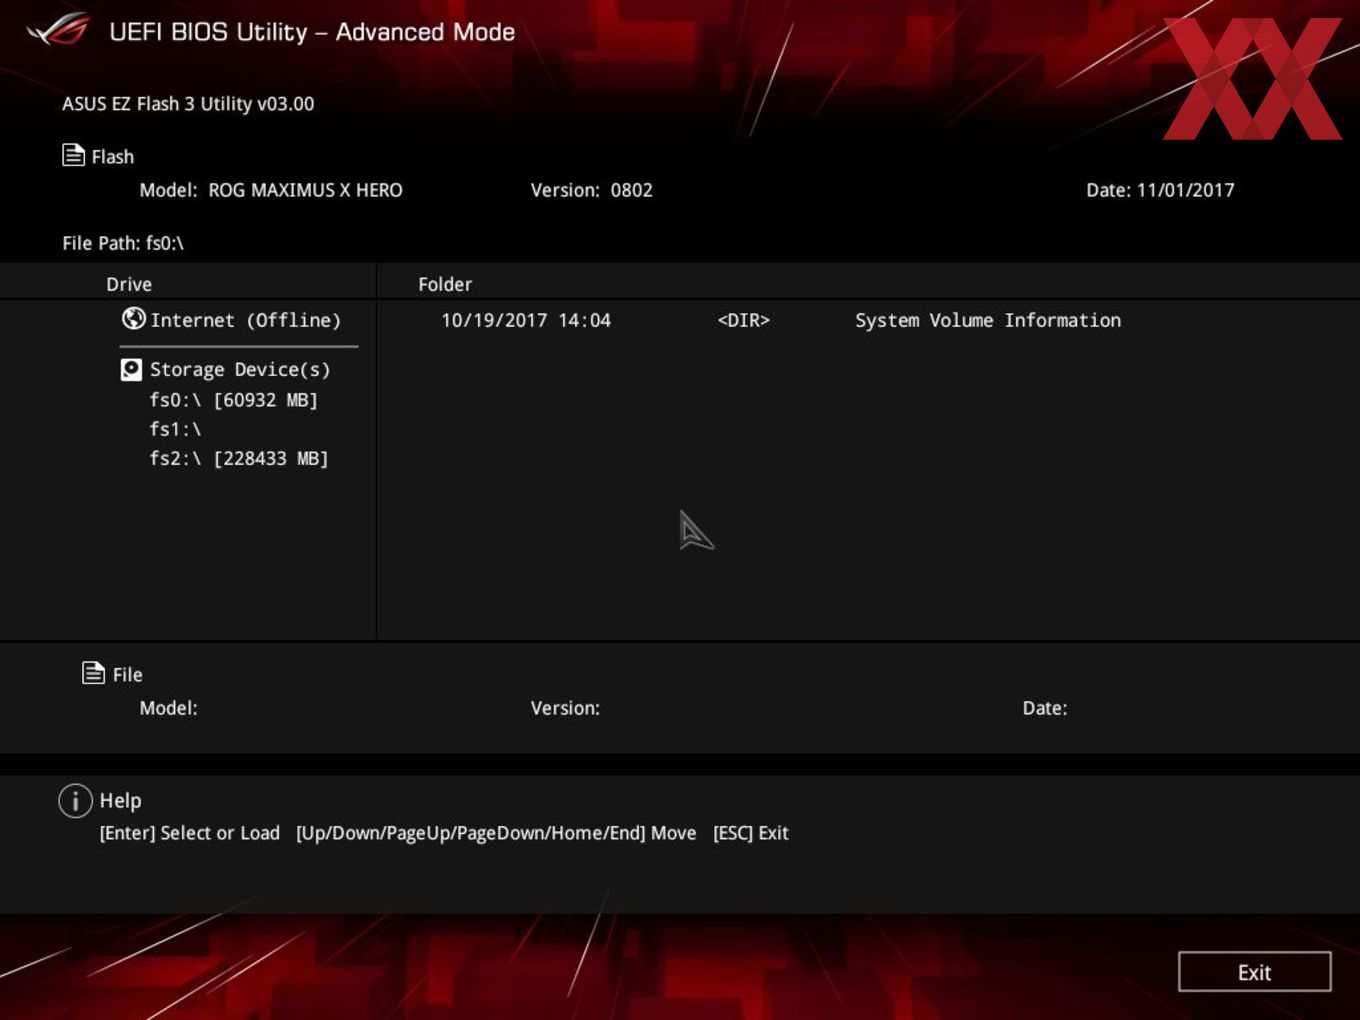Click the Folder column header
The width and height of the screenshot is (1360, 1020).
(445, 284)
